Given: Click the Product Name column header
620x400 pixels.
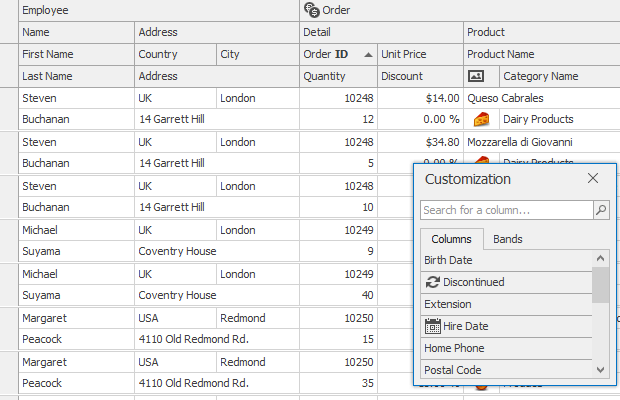Looking at the screenshot, I should point(542,54).
